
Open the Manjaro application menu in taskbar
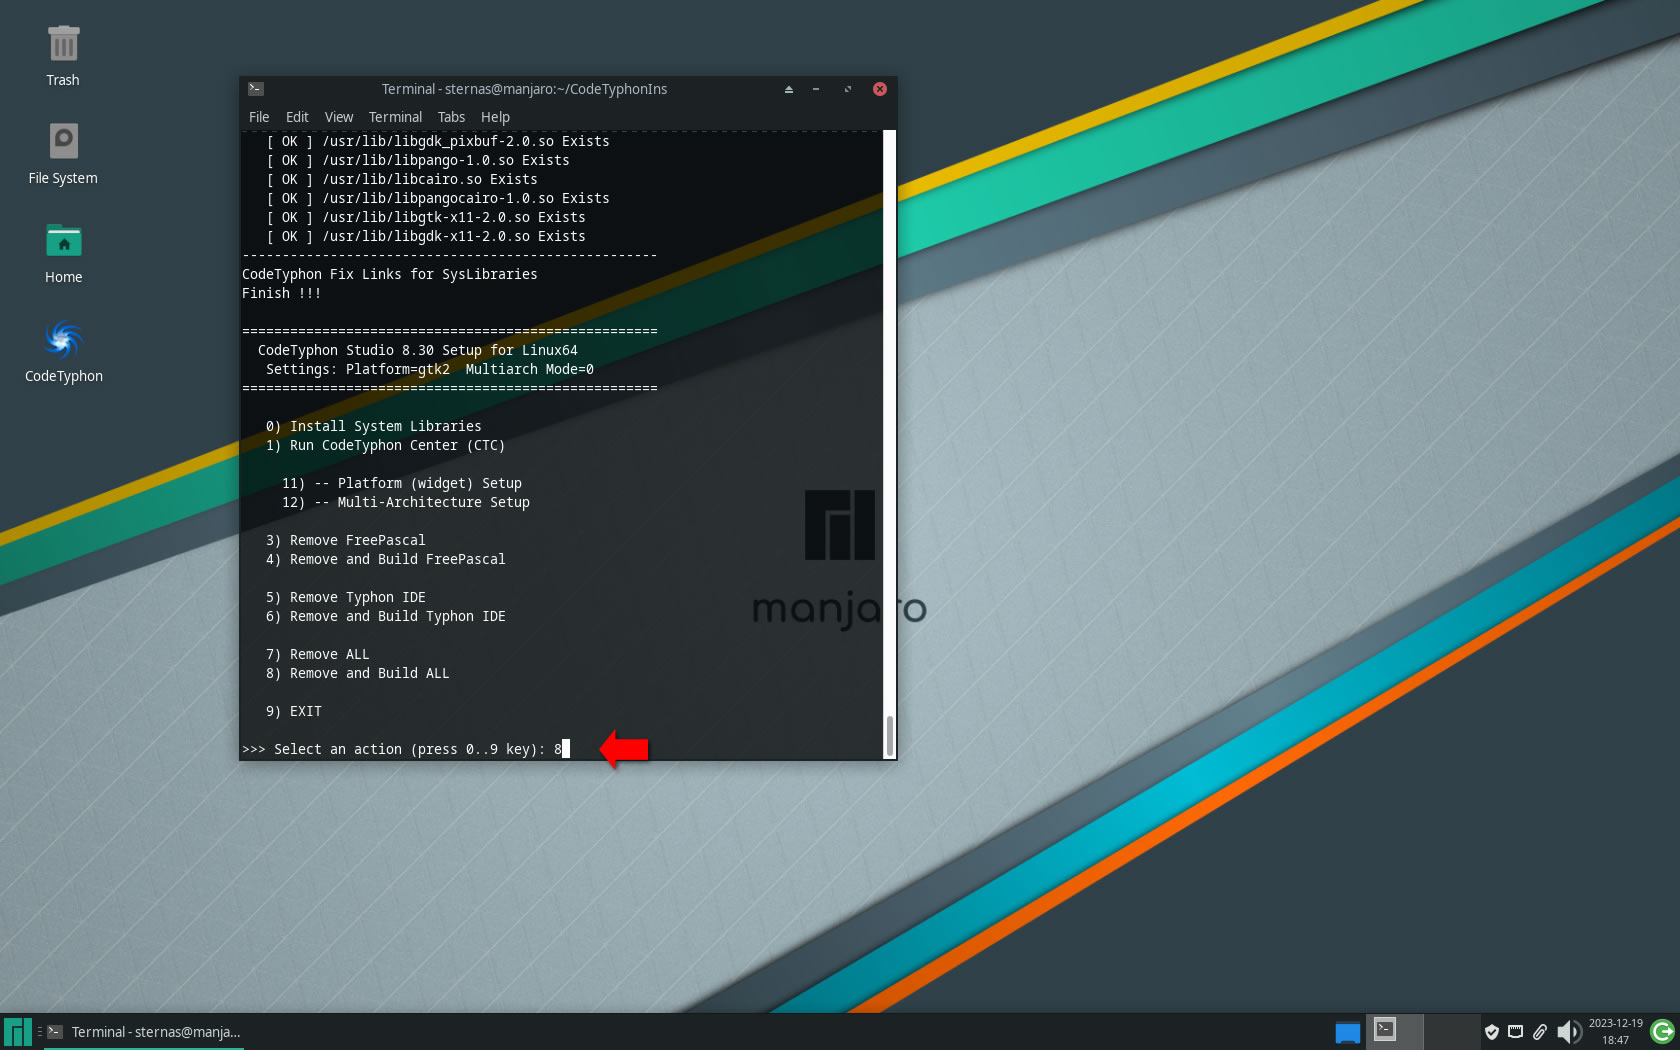click(x=17, y=1032)
